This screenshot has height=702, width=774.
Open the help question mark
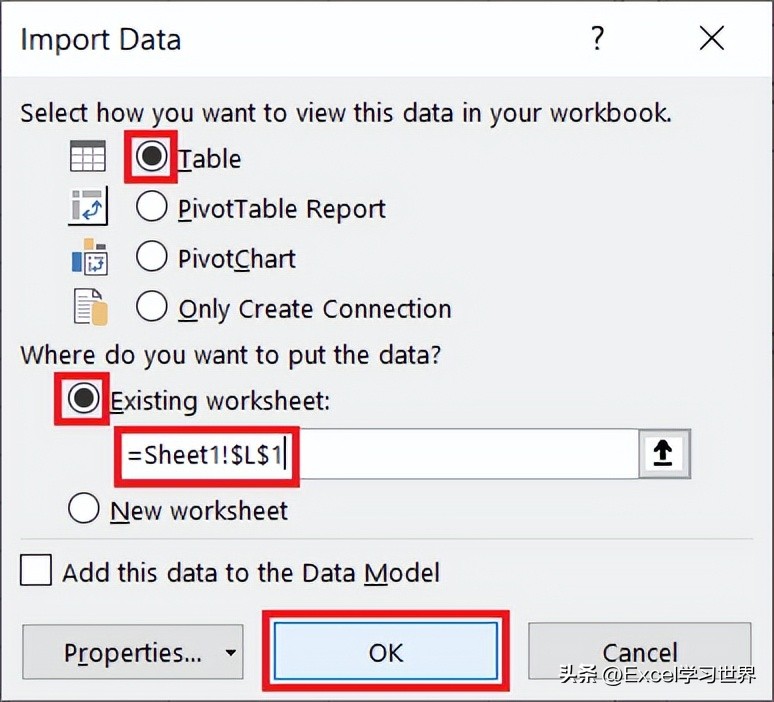click(x=598, y=38)
